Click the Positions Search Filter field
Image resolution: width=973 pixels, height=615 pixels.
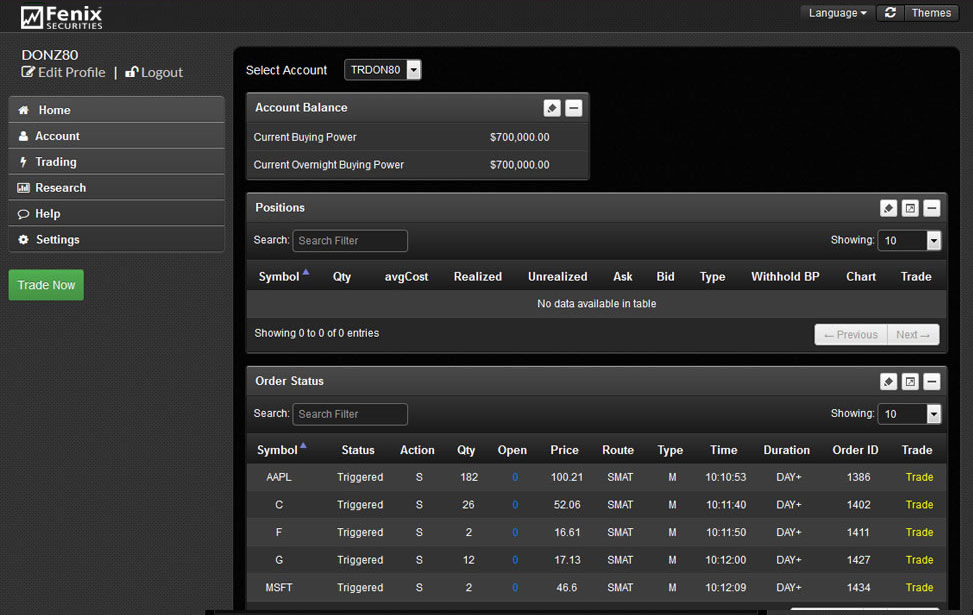click(350, 241)
